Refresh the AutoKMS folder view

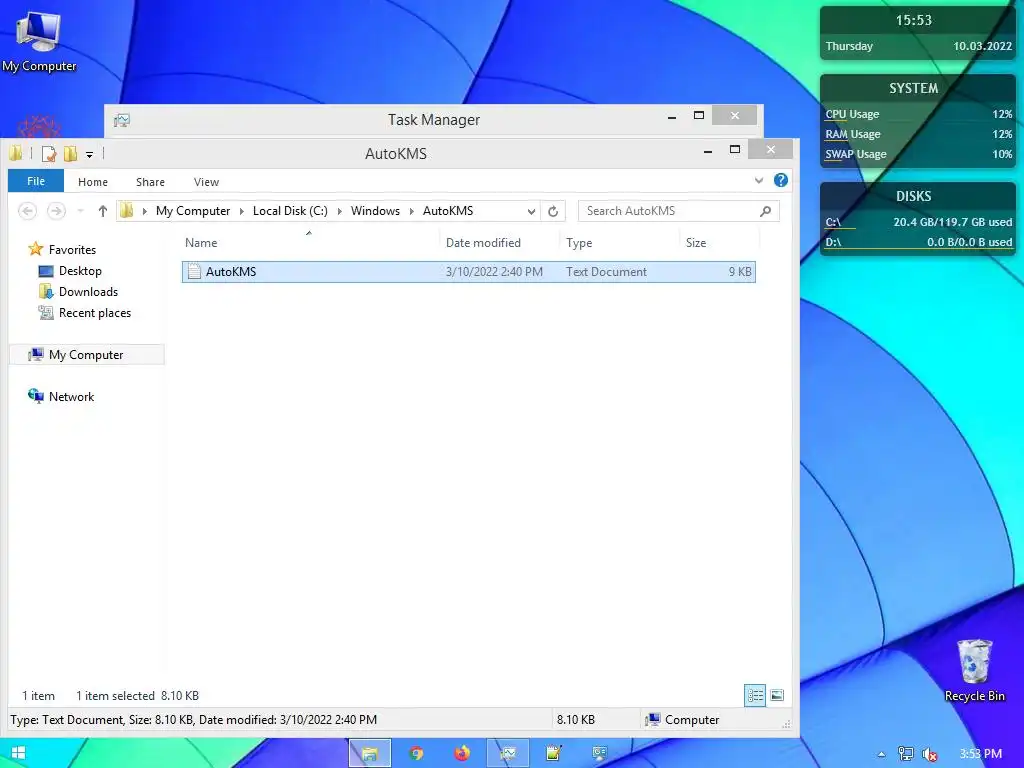click(x=552, y=212)
